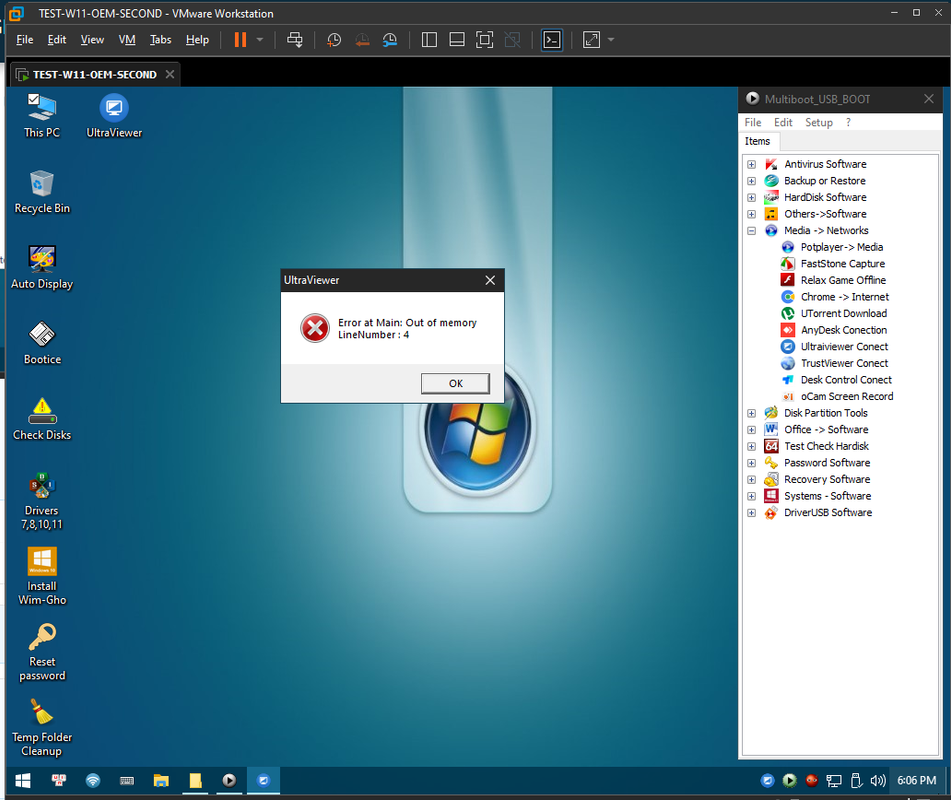951x800 pixels.
Task: Open the Reset password shortcut
Action: click(x=42, y=653)
